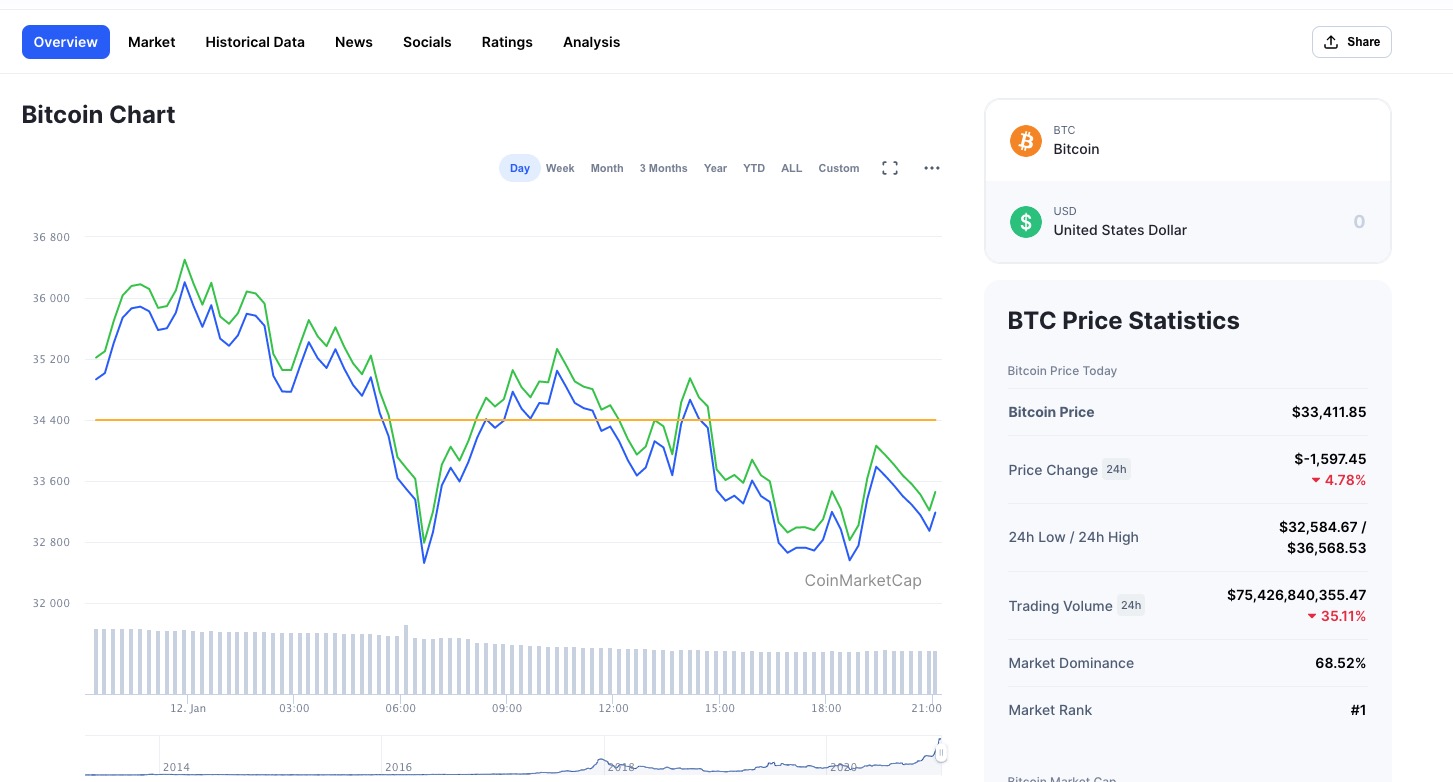Select YTD chart range
This screenshot has height=782, width=1453.
pyautogui.click(x=754, y=168)
